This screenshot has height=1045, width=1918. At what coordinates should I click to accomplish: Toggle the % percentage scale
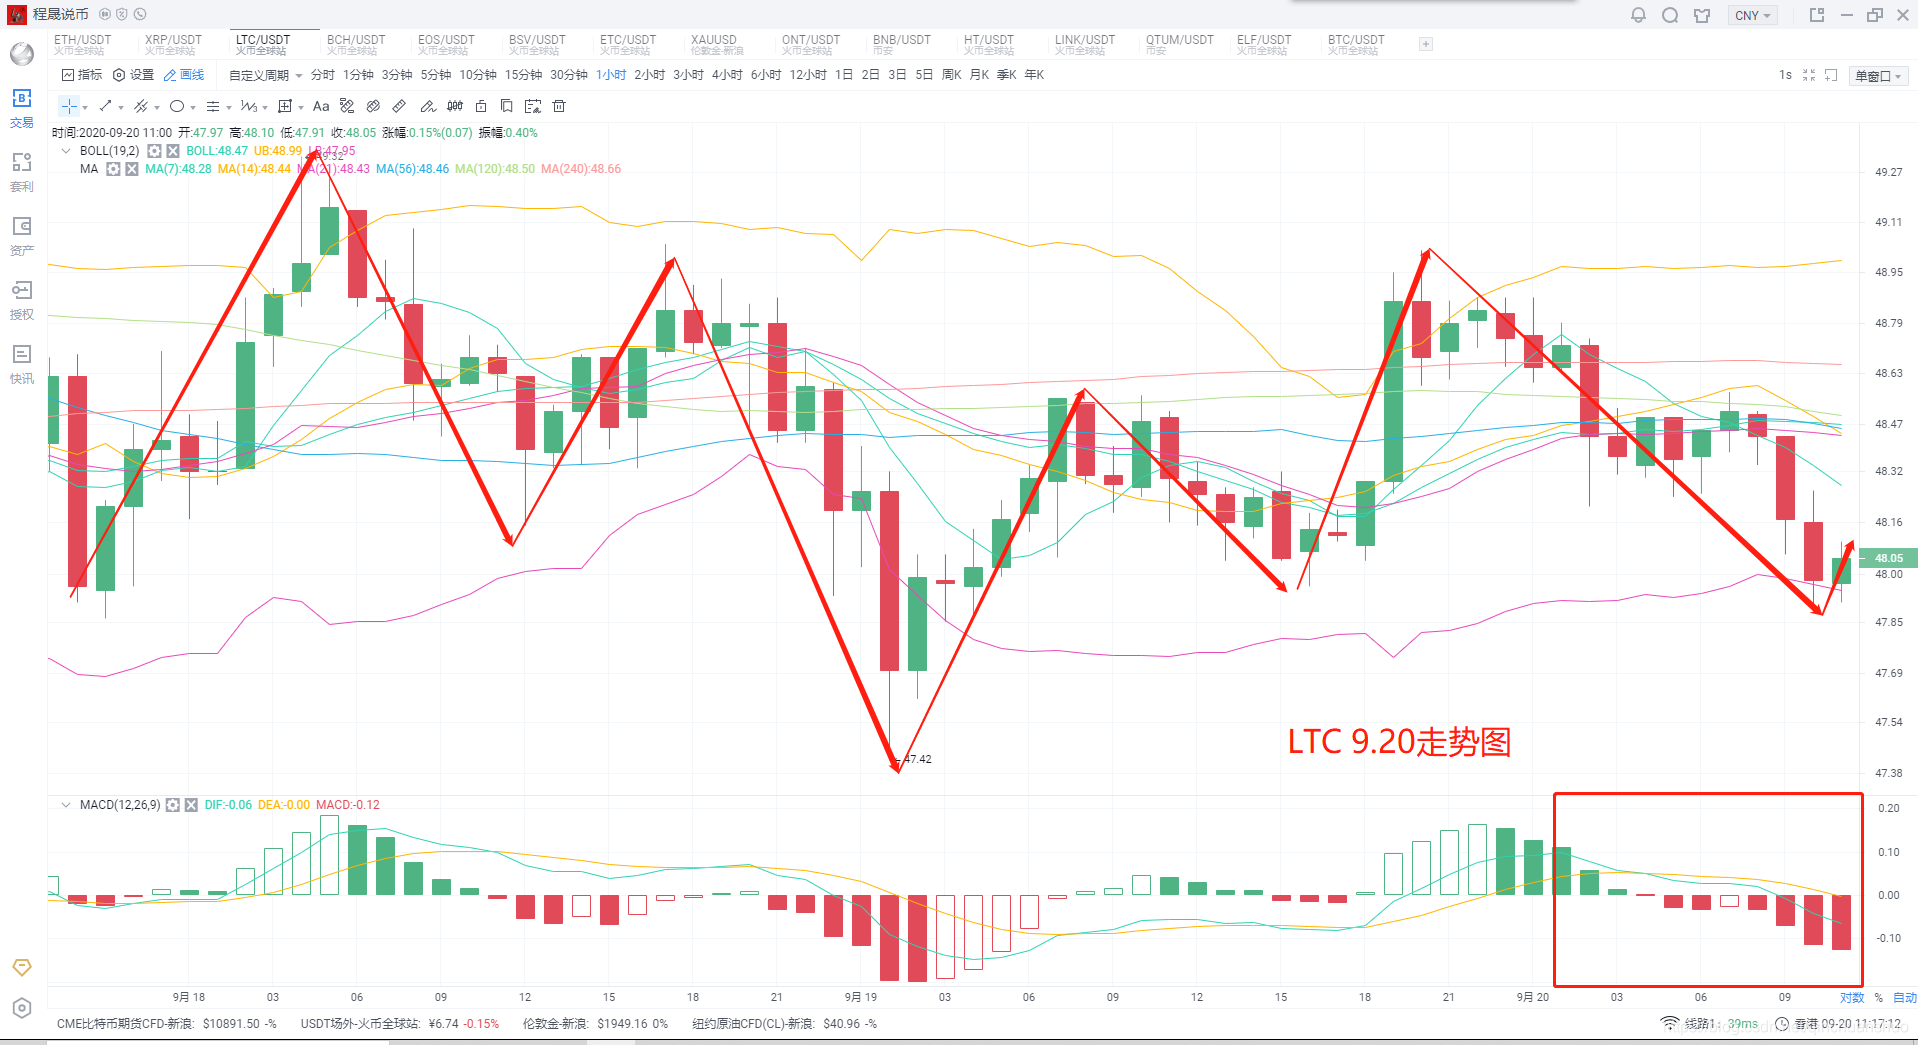point(1879,998)
